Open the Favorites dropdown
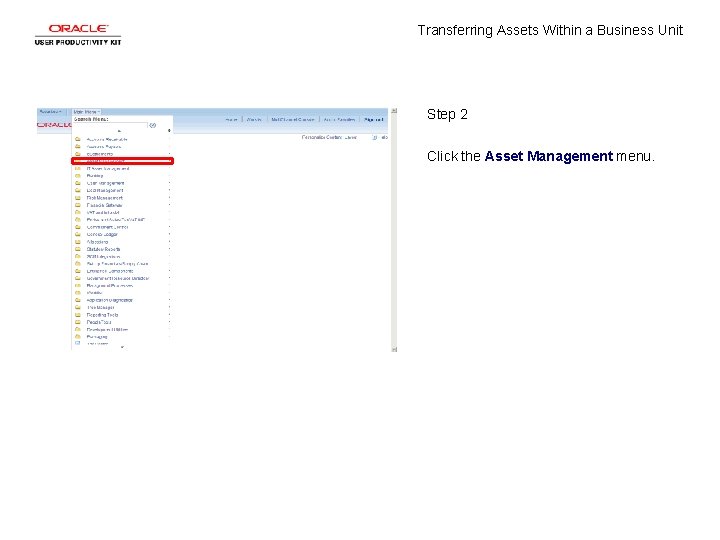 (50, 112)
